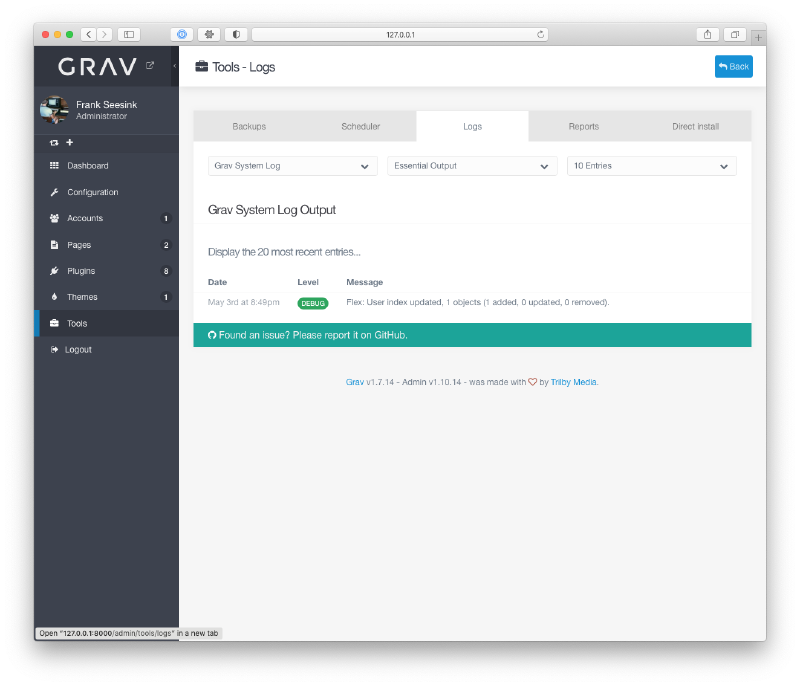Open the site via the external-link icon beside GRAV
Image resolution: width=800 pixels, height=686 pixels.
pos(148,63)
